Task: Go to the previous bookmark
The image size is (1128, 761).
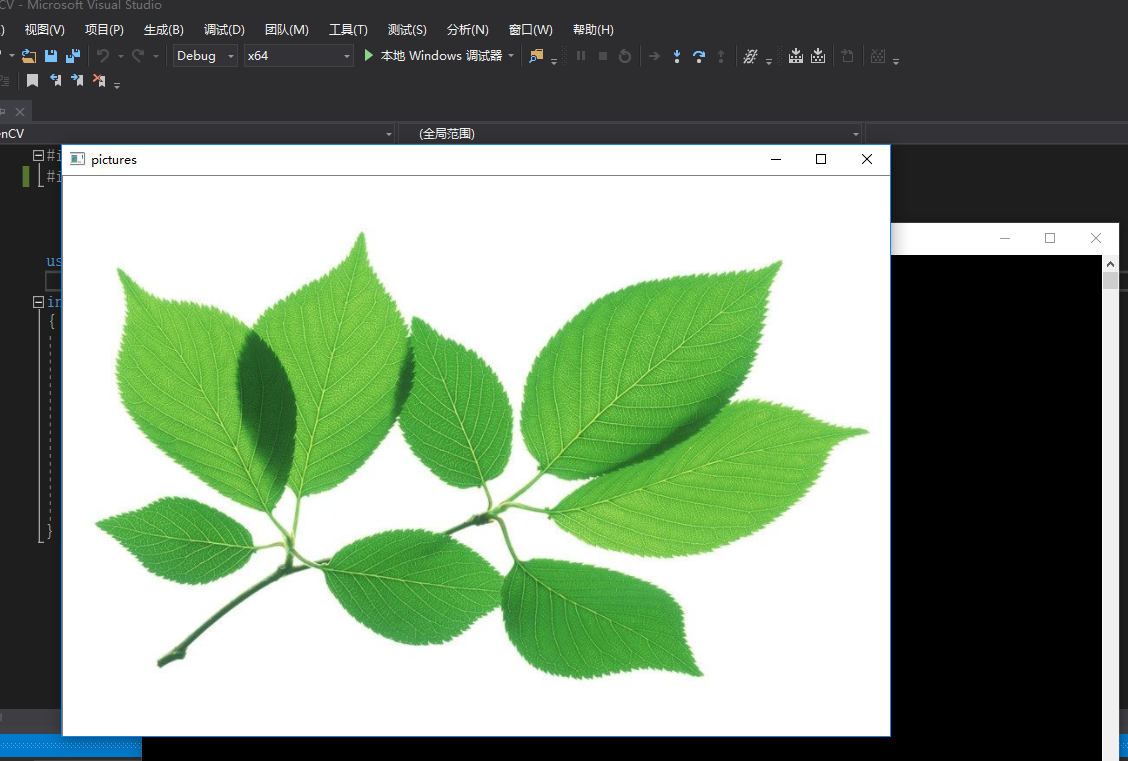Action: click(x=55, y=81)
